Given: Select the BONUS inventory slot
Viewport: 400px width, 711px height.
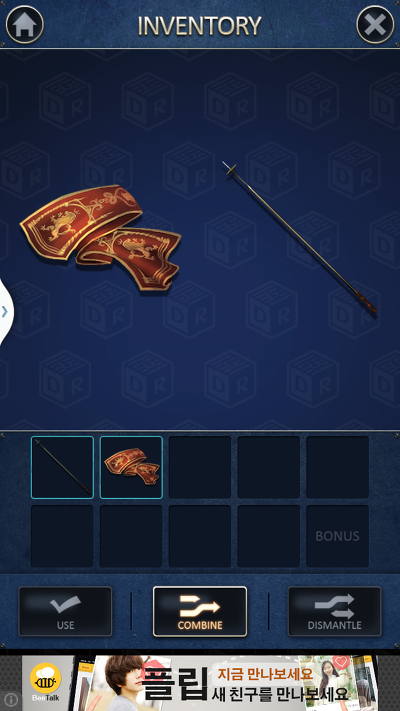Looking at the screenshot, I should (337, 536).
